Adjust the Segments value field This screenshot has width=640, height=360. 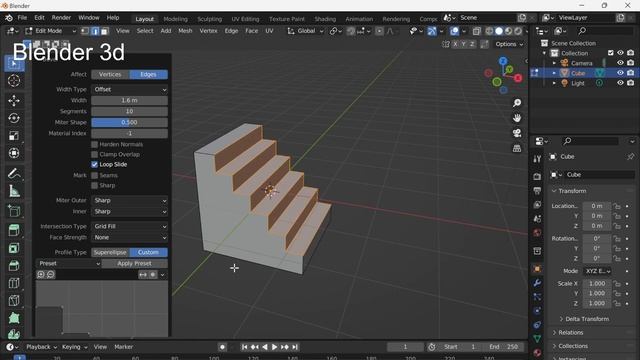[x=129, y=111]
